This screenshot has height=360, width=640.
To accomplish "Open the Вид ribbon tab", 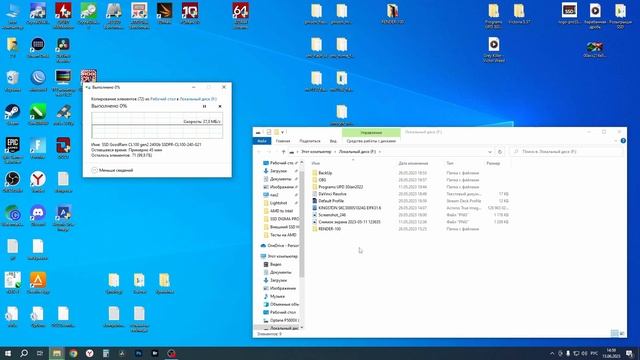I will 333,141.
